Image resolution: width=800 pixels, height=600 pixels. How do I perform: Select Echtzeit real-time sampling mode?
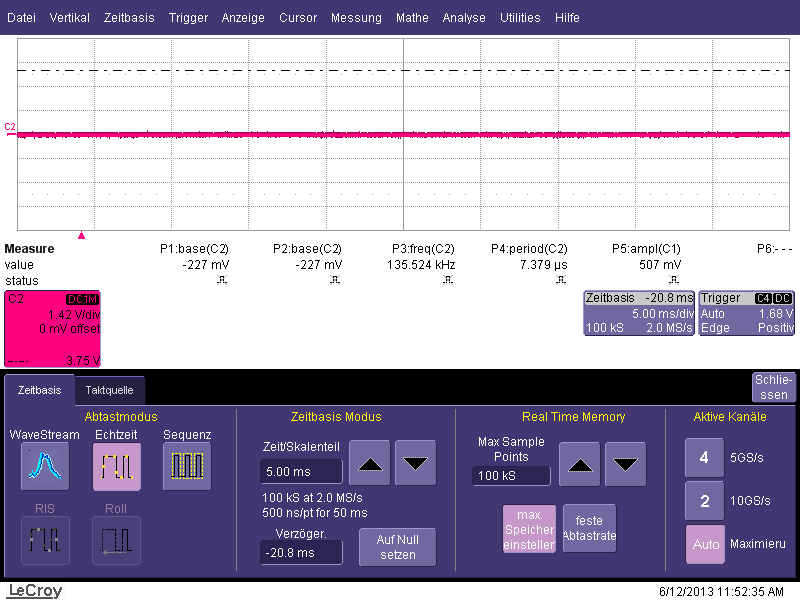coord(116,466)
